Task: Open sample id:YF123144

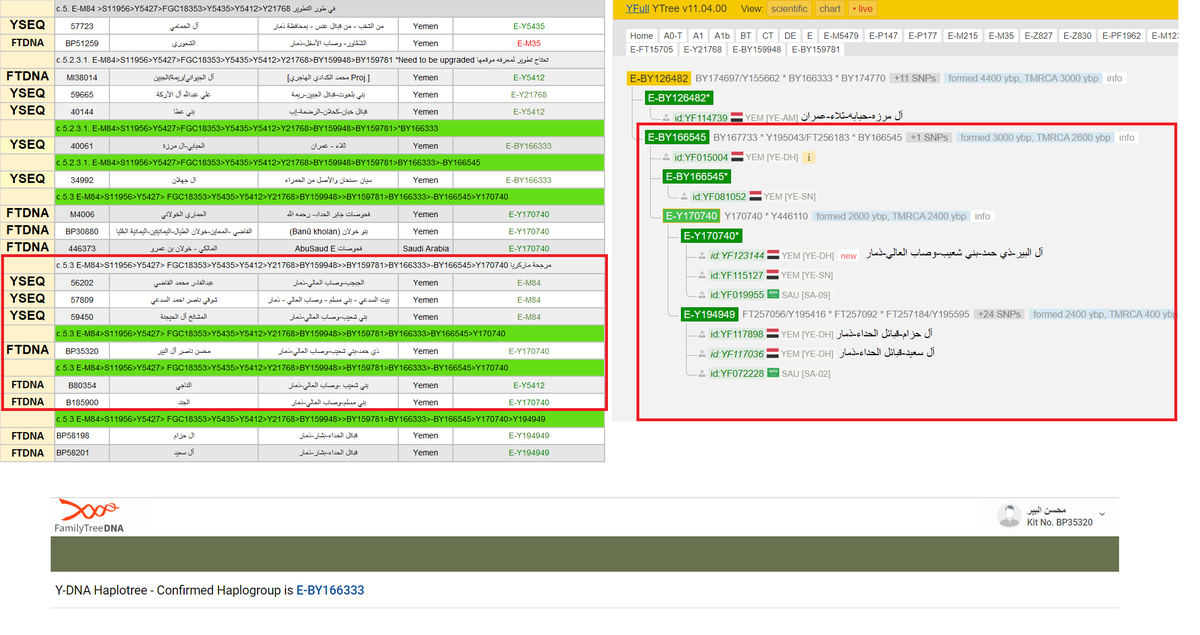Action: (x=738, y=255)
